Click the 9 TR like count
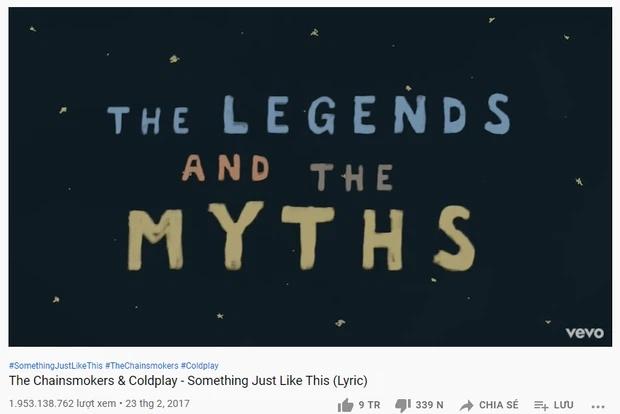This screenshot has width=620, height=414. (369, 405)
